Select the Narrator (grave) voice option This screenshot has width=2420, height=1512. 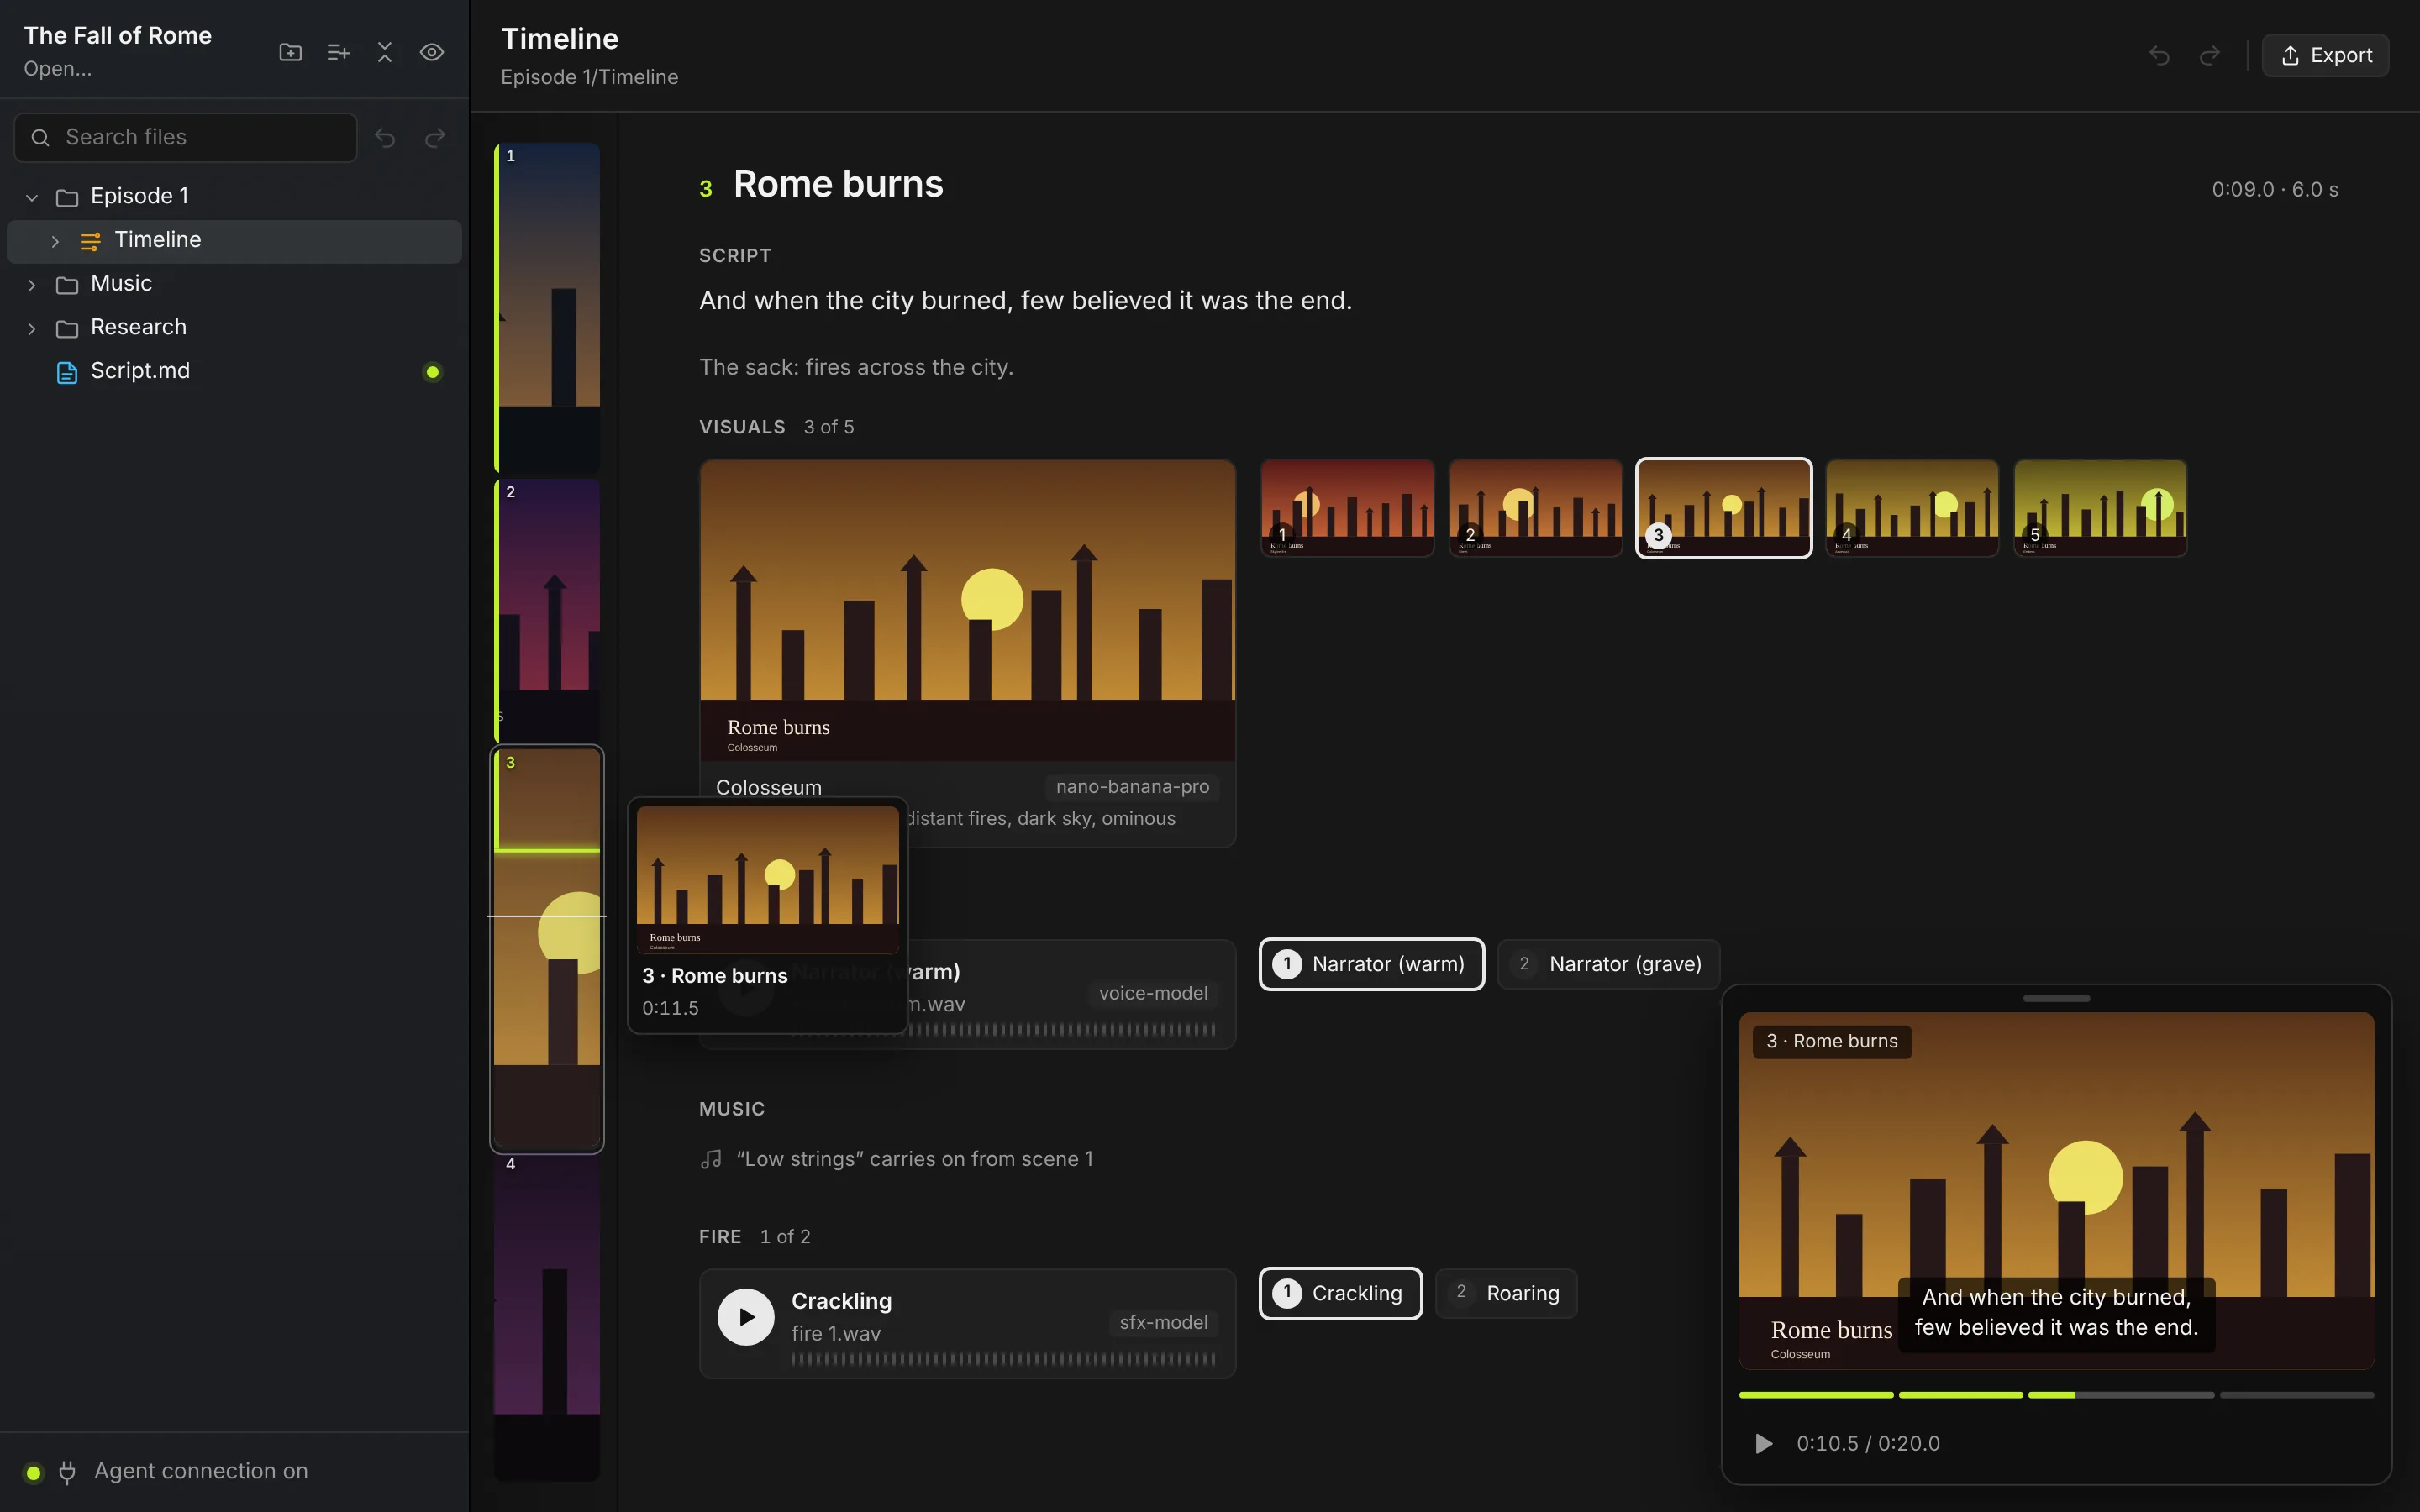(x=1608, y=964)
